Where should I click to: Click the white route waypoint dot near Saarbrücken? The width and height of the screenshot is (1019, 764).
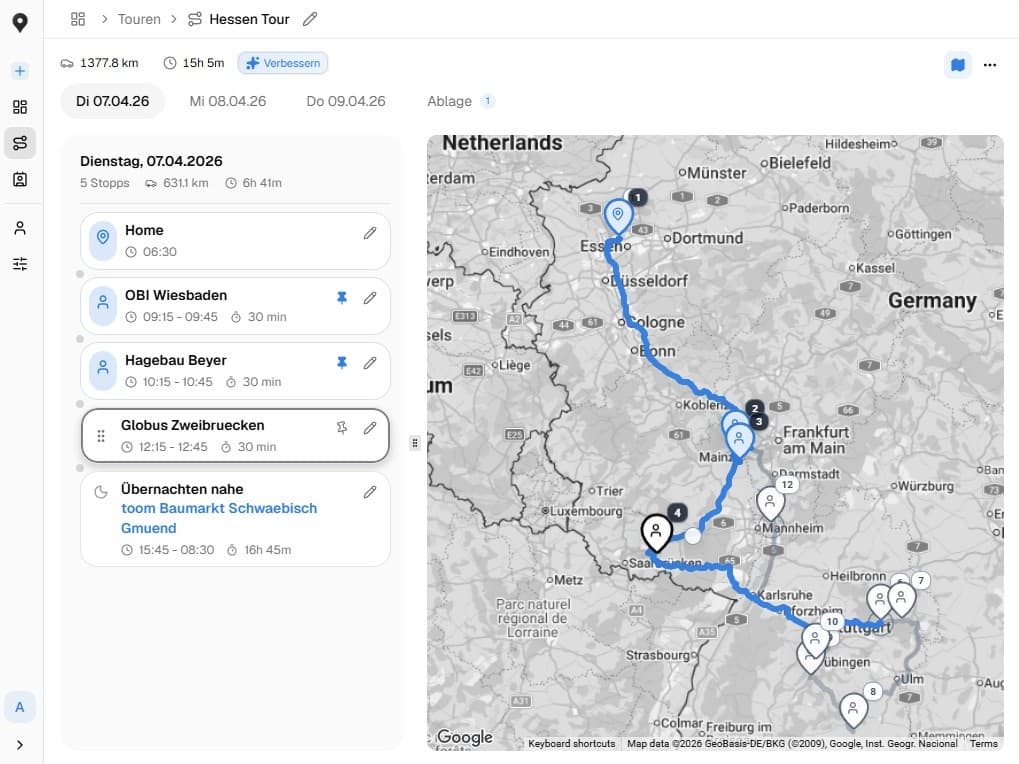[693, 536]
